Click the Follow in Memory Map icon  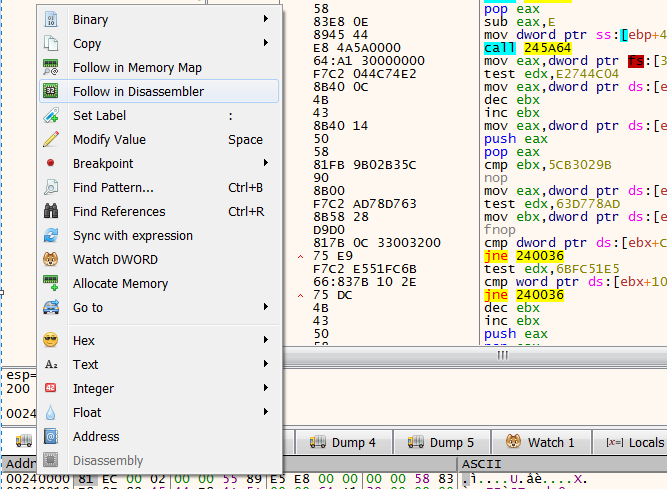51,67
